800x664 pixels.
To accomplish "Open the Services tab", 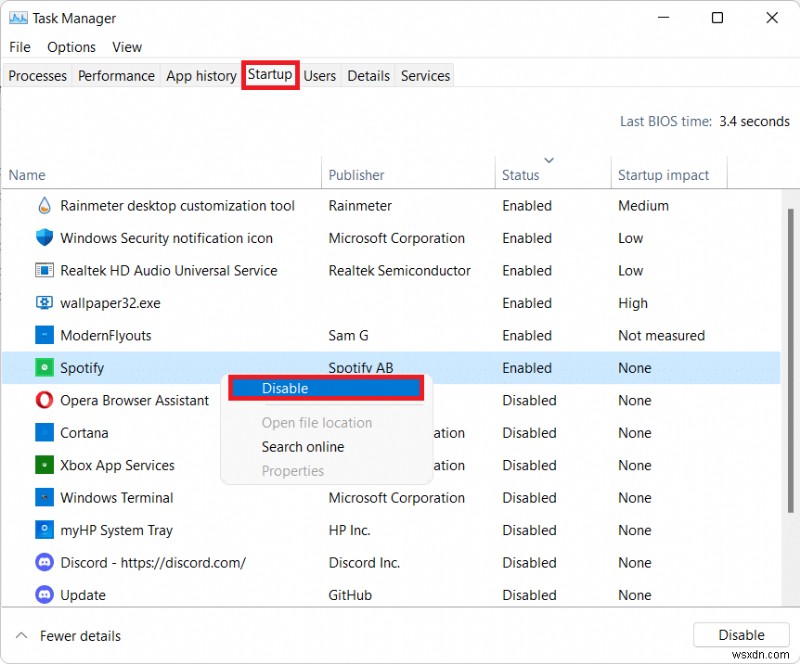I will pyautogui.click(x=425, y=76).
